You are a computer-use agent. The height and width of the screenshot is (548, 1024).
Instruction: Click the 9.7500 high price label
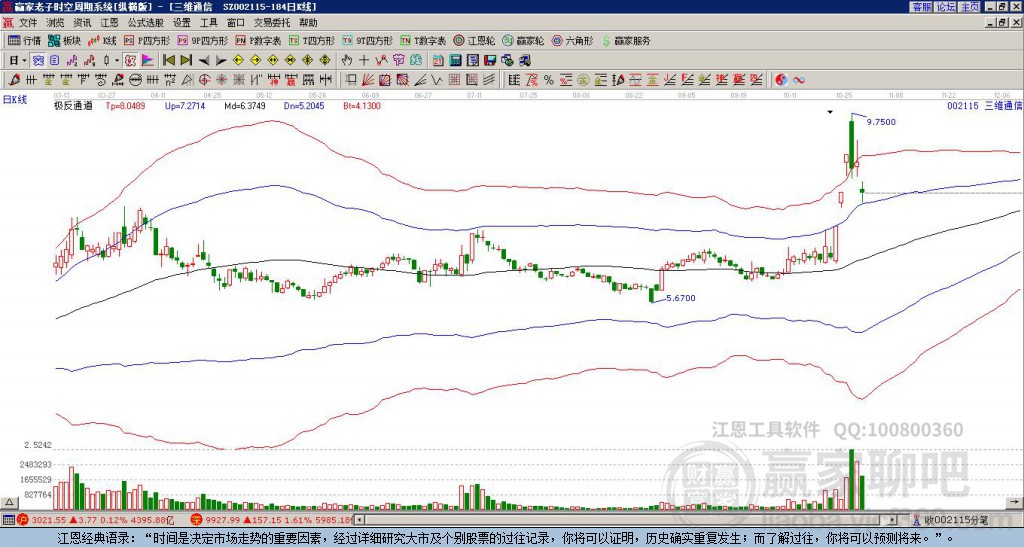pos(882,122)
